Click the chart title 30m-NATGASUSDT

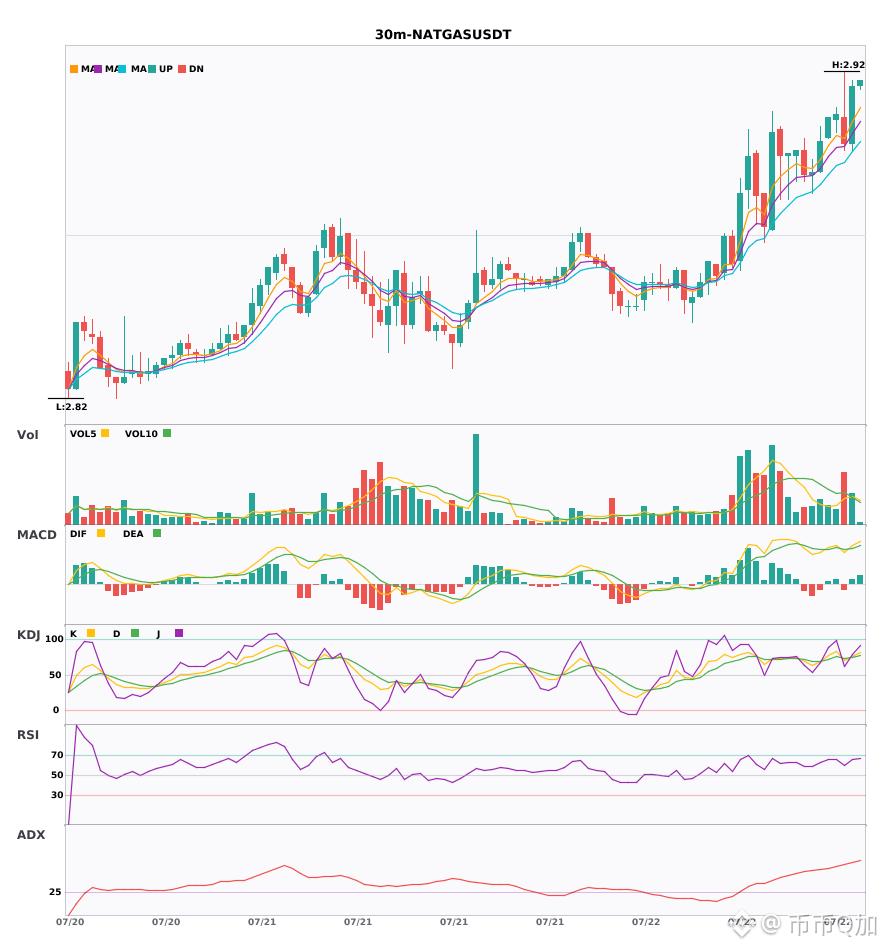[x=443, y=35]
